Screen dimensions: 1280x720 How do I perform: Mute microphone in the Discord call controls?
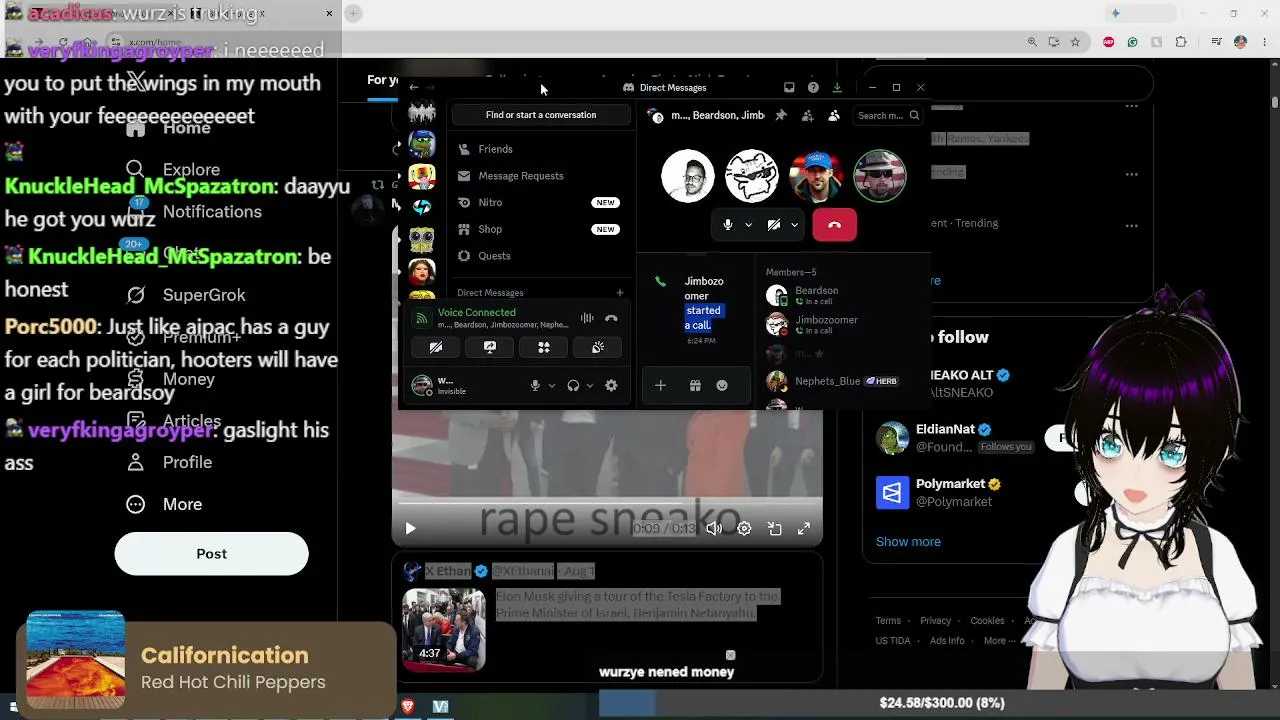coord(728,225)
